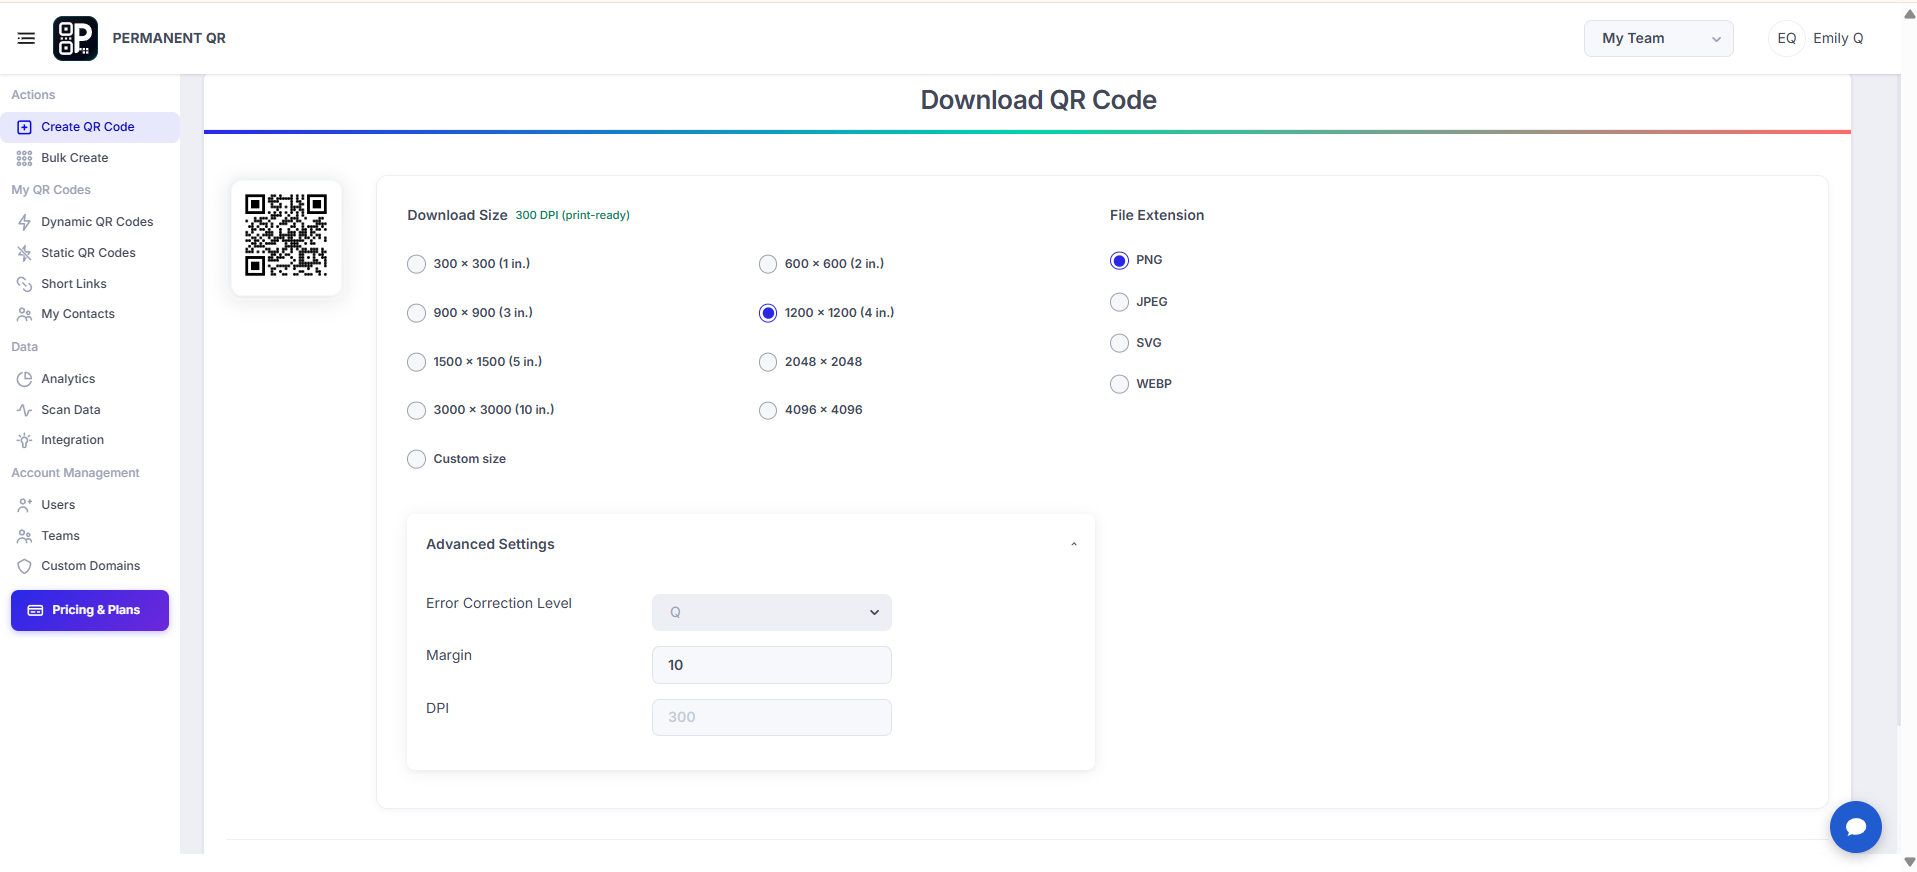Collapse the Advanced Settings section
1917x872 pixels.
[x=1073, y=544]
